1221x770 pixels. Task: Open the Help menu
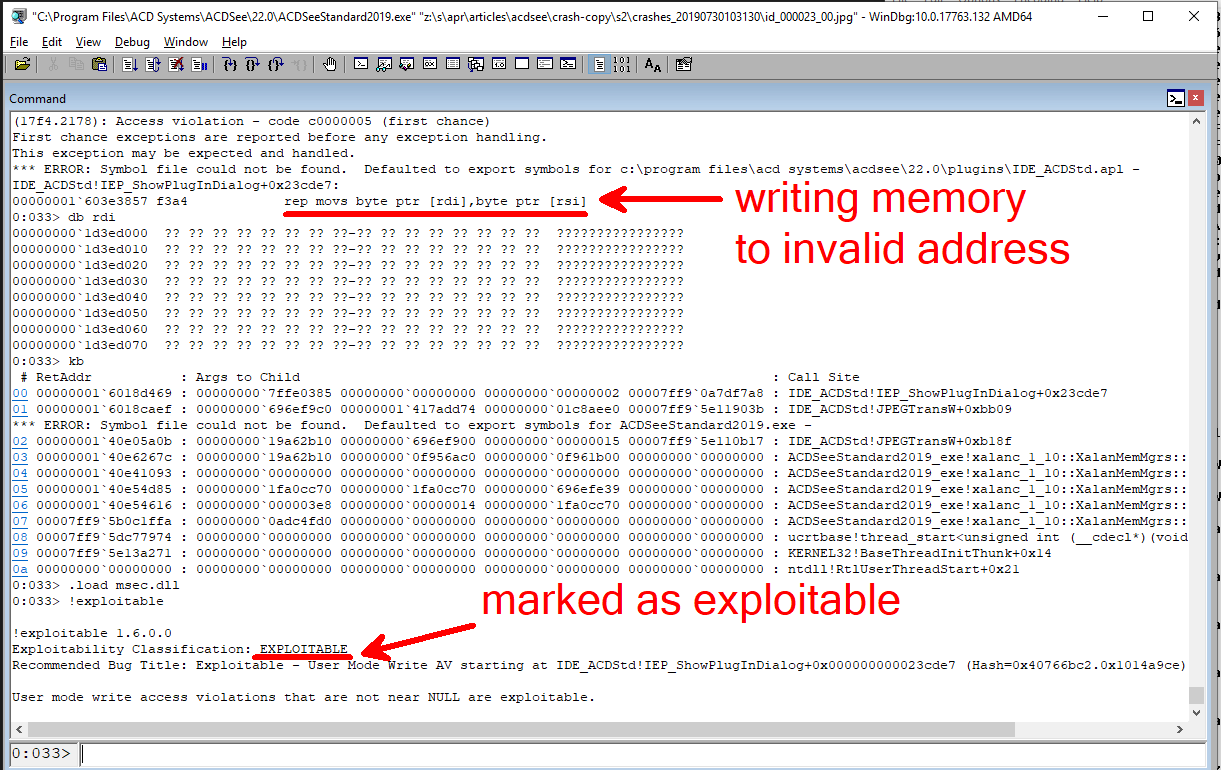234,42
